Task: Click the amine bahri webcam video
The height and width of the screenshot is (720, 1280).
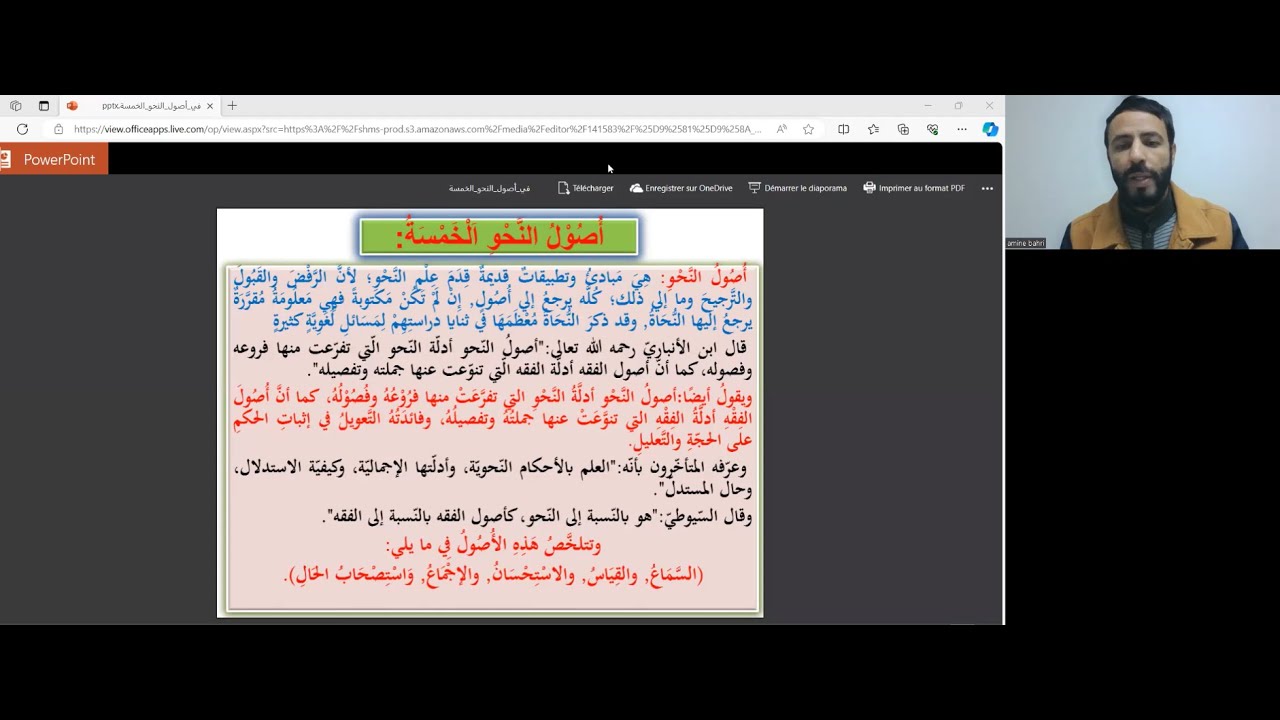Action: coord(1142,172)
